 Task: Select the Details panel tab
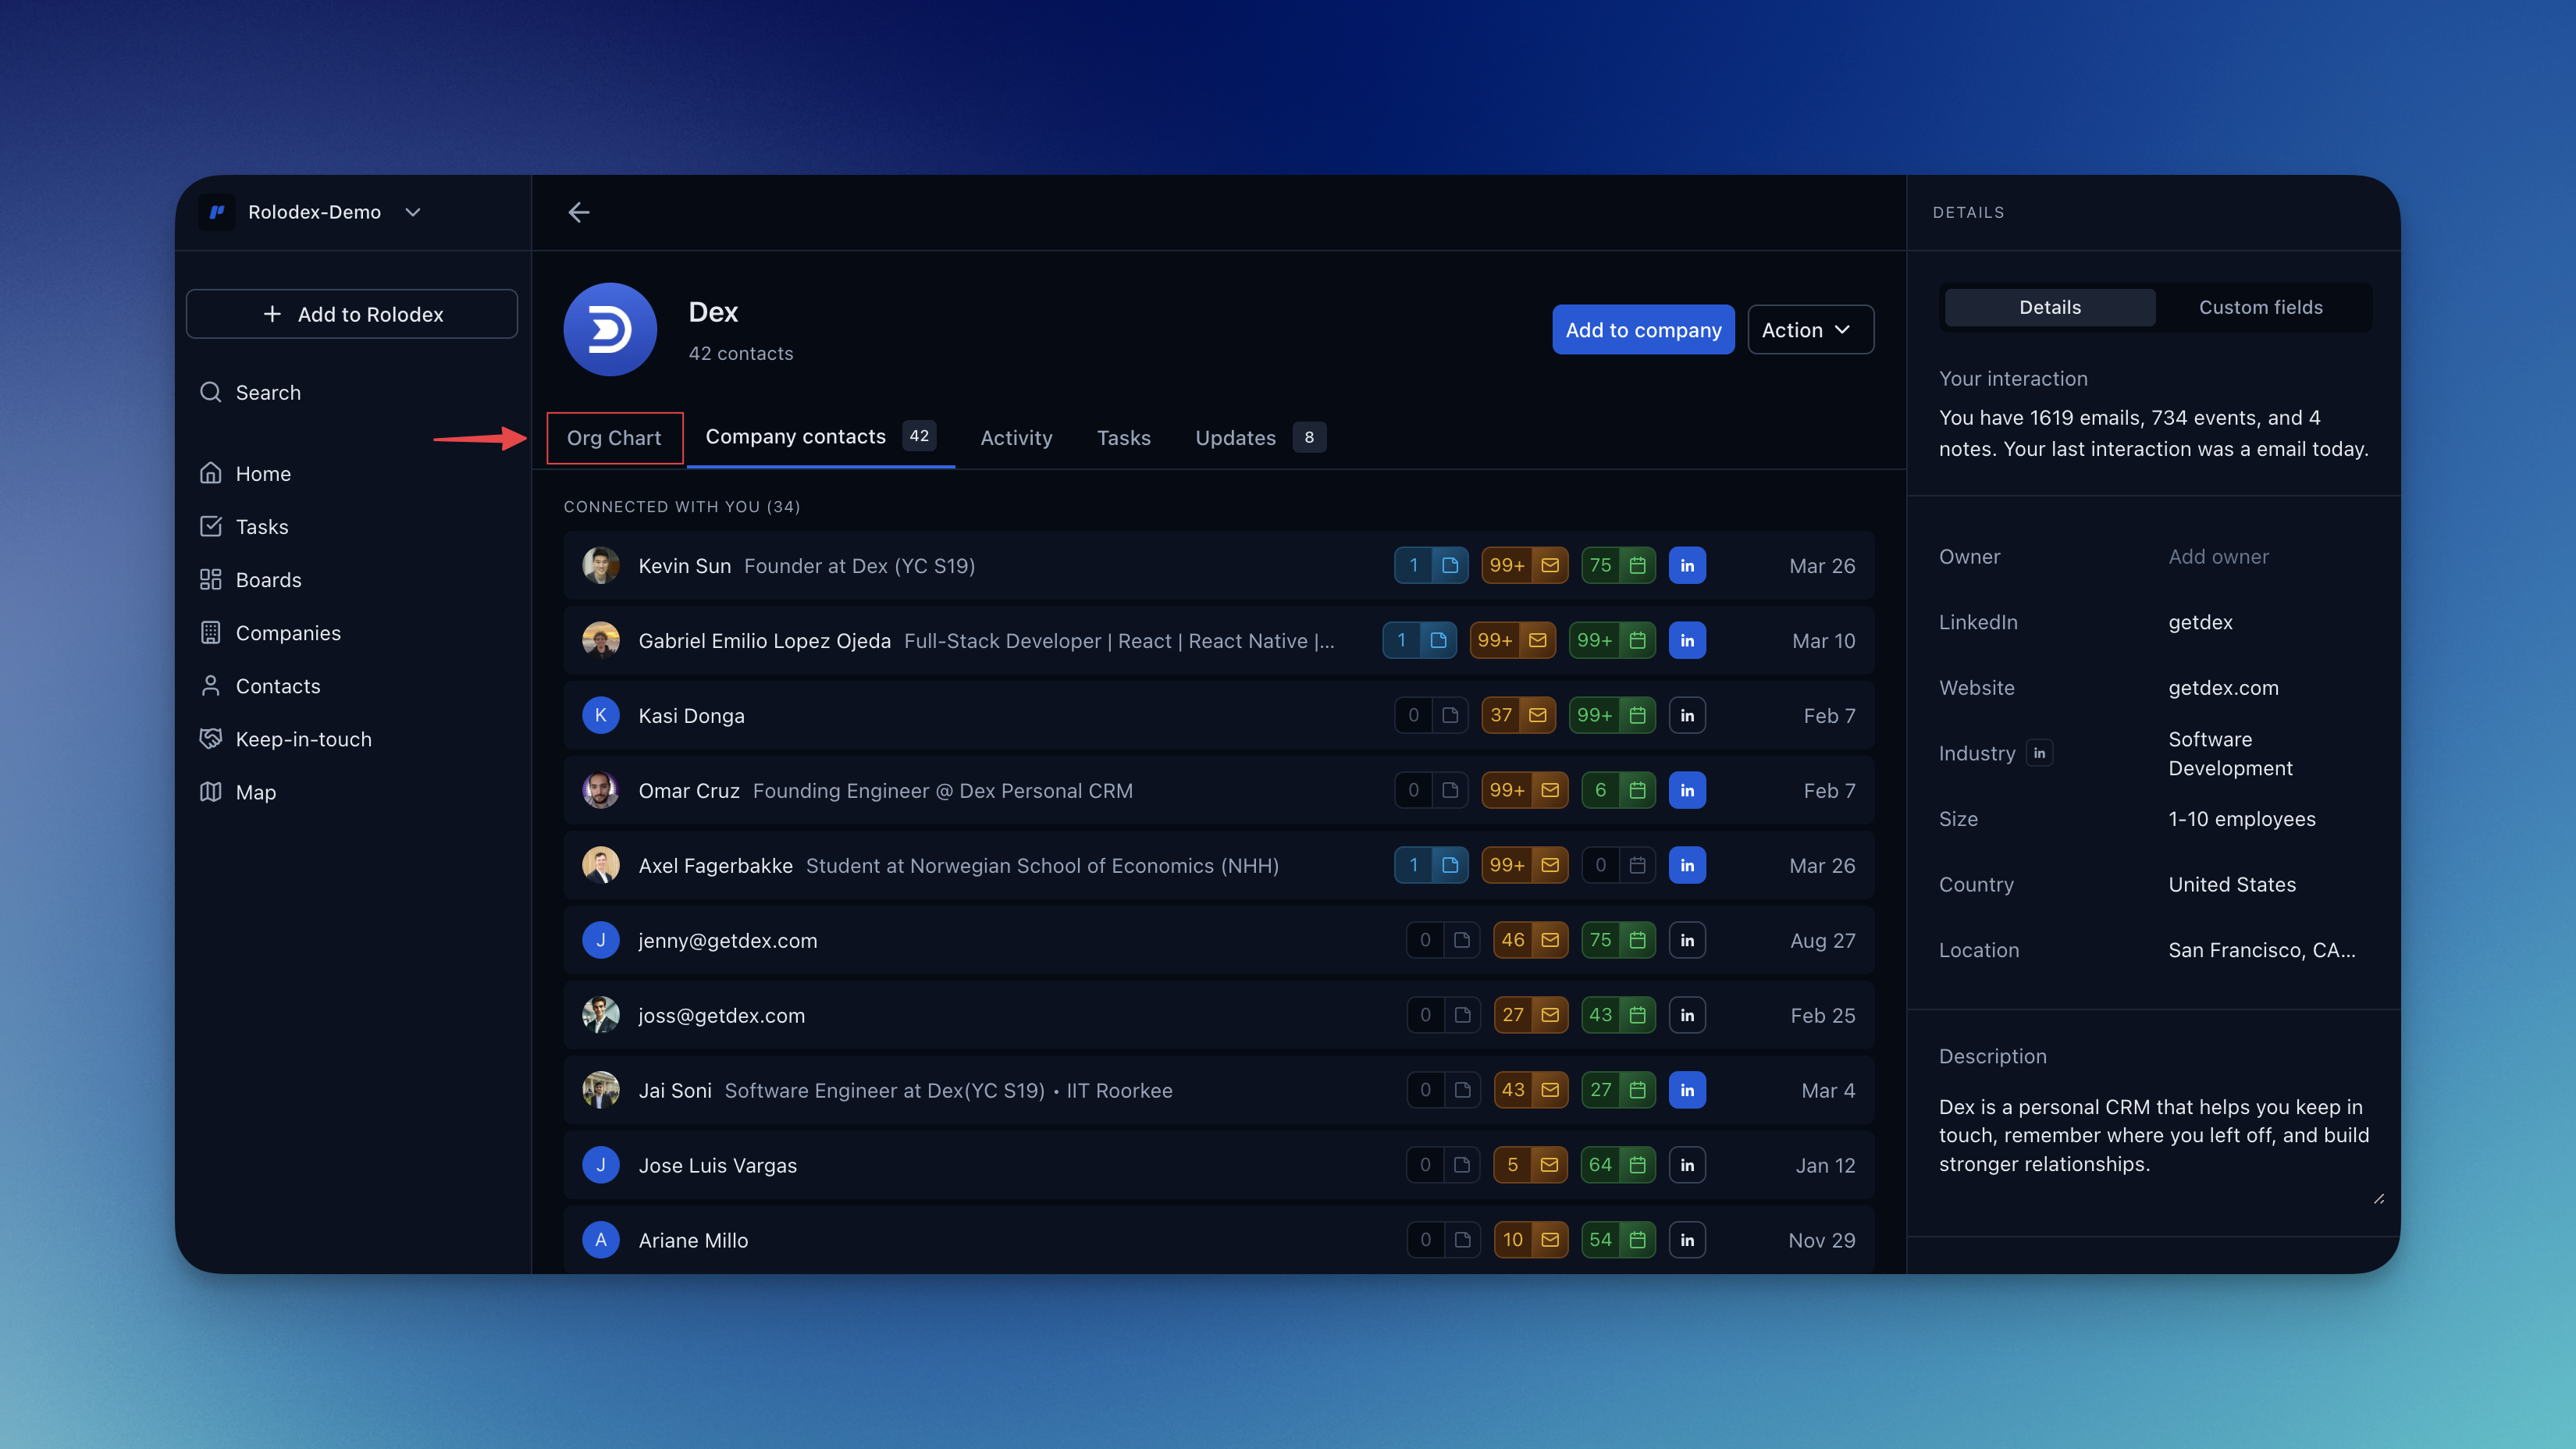(2050, 308)
